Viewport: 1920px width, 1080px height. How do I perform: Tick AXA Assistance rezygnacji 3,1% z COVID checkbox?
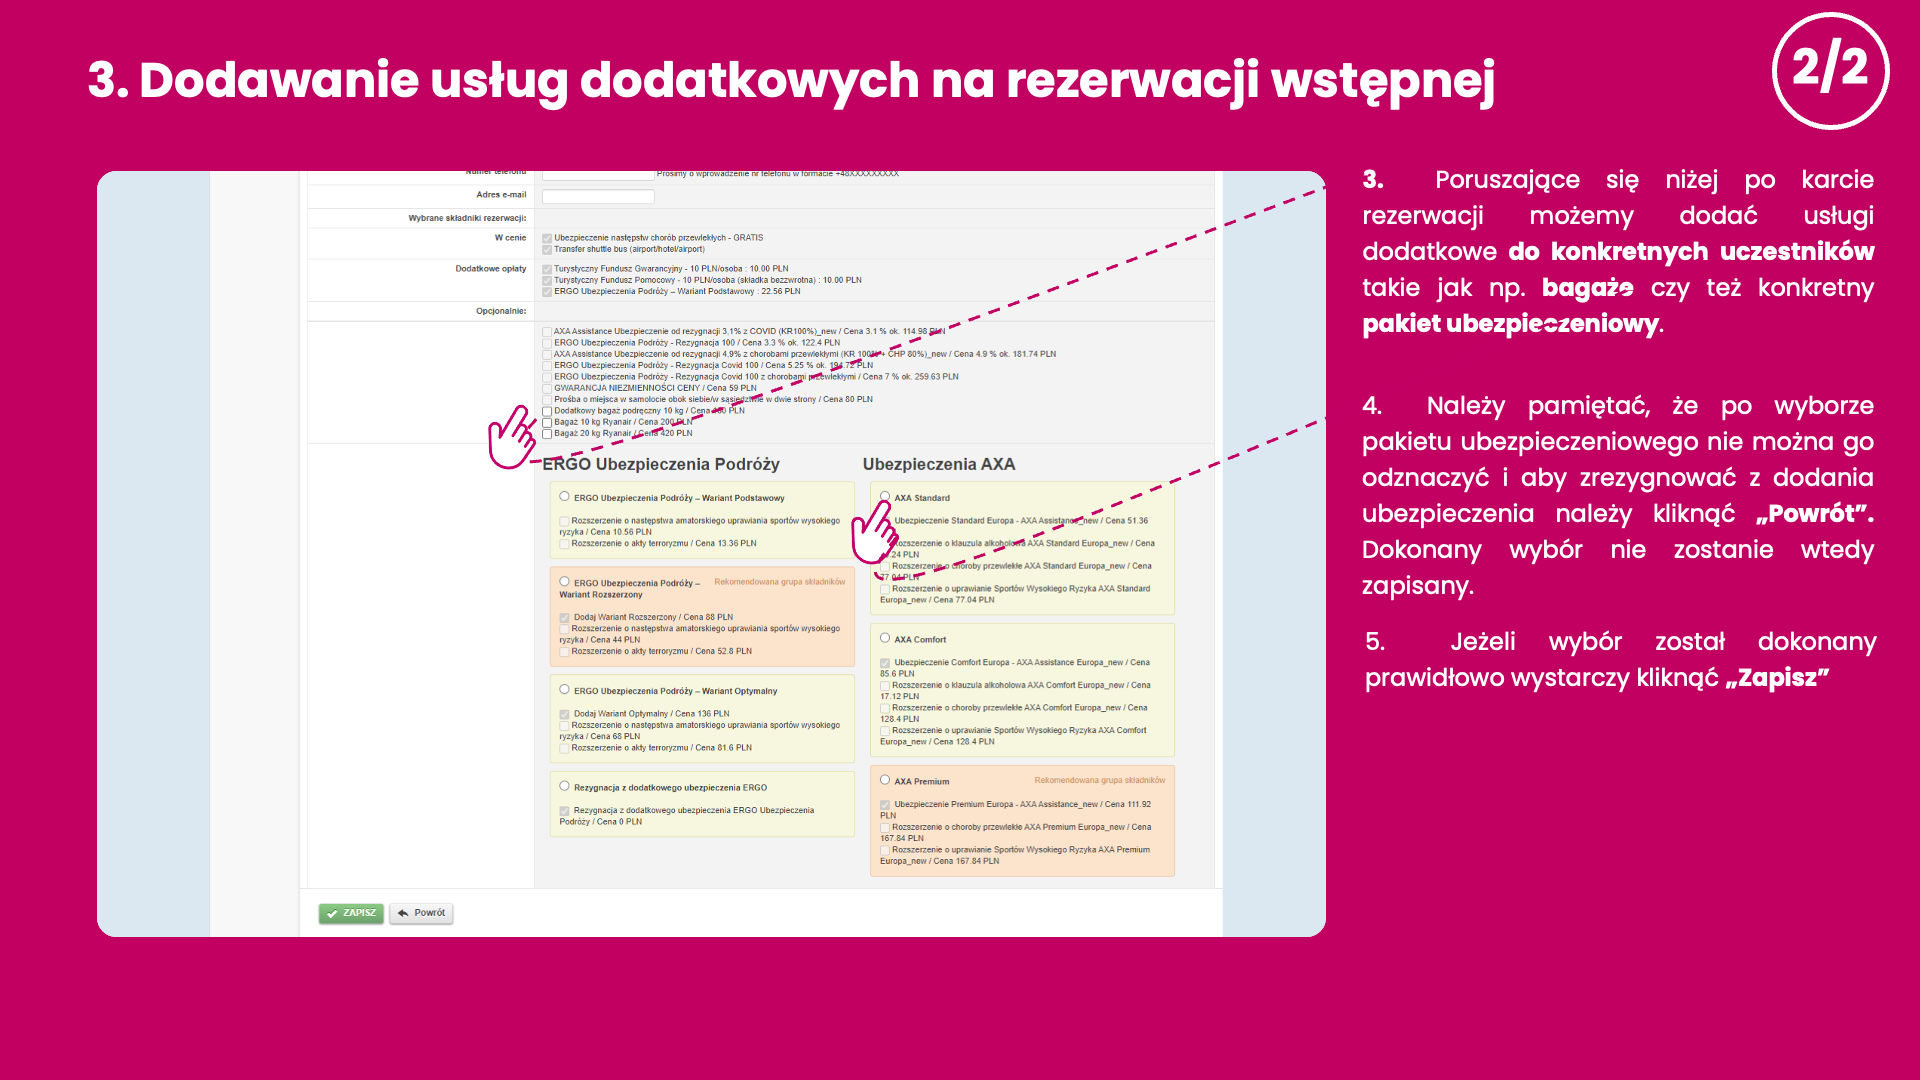[x=547, y=332]
